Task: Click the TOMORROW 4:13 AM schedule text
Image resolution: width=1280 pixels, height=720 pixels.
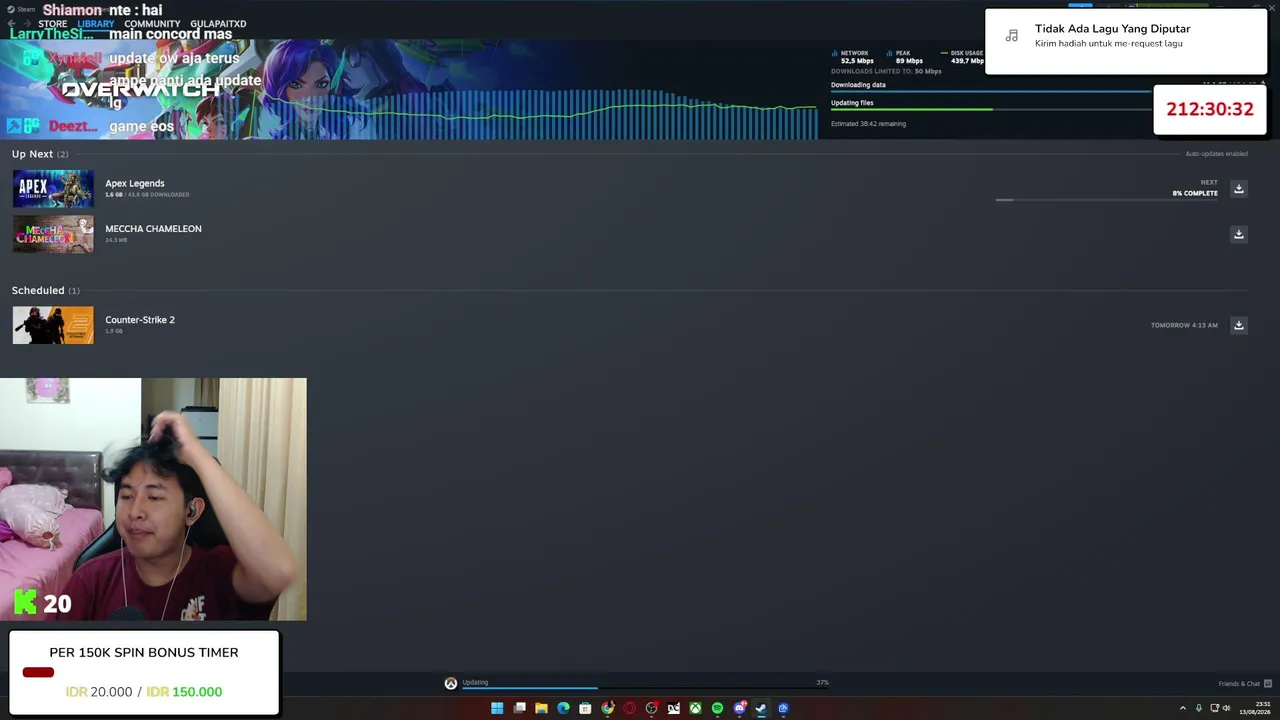Action: [1184, 325]
